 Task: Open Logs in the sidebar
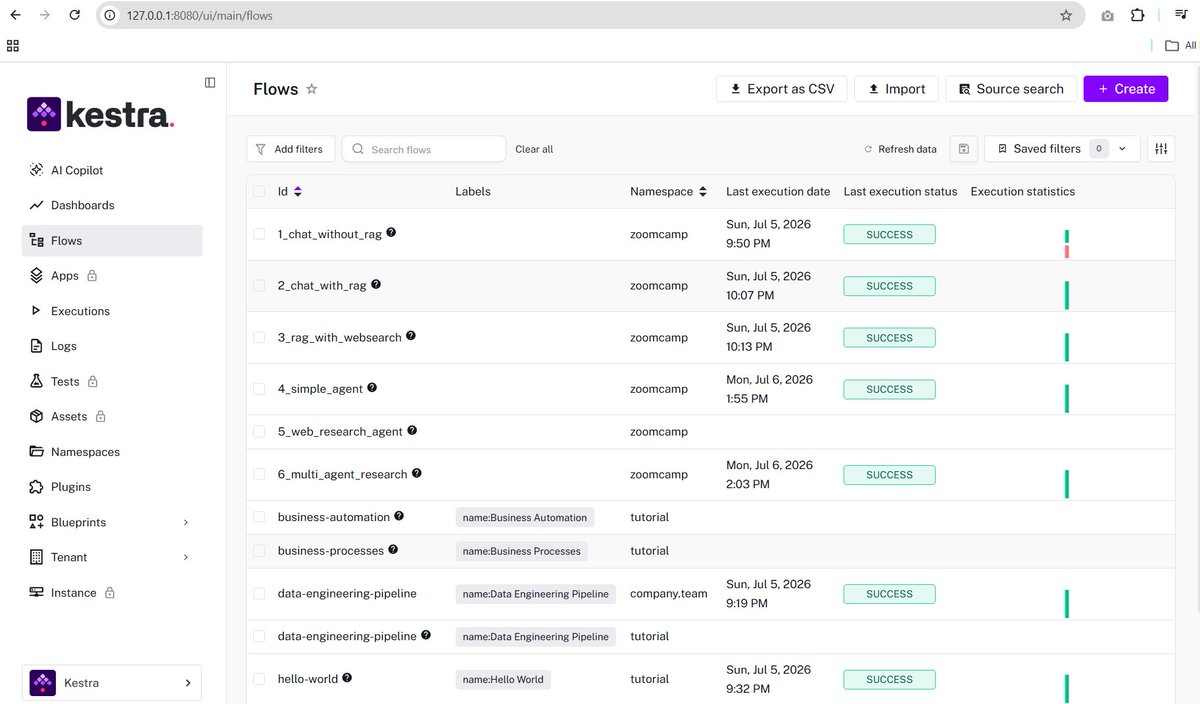point(112,346)
